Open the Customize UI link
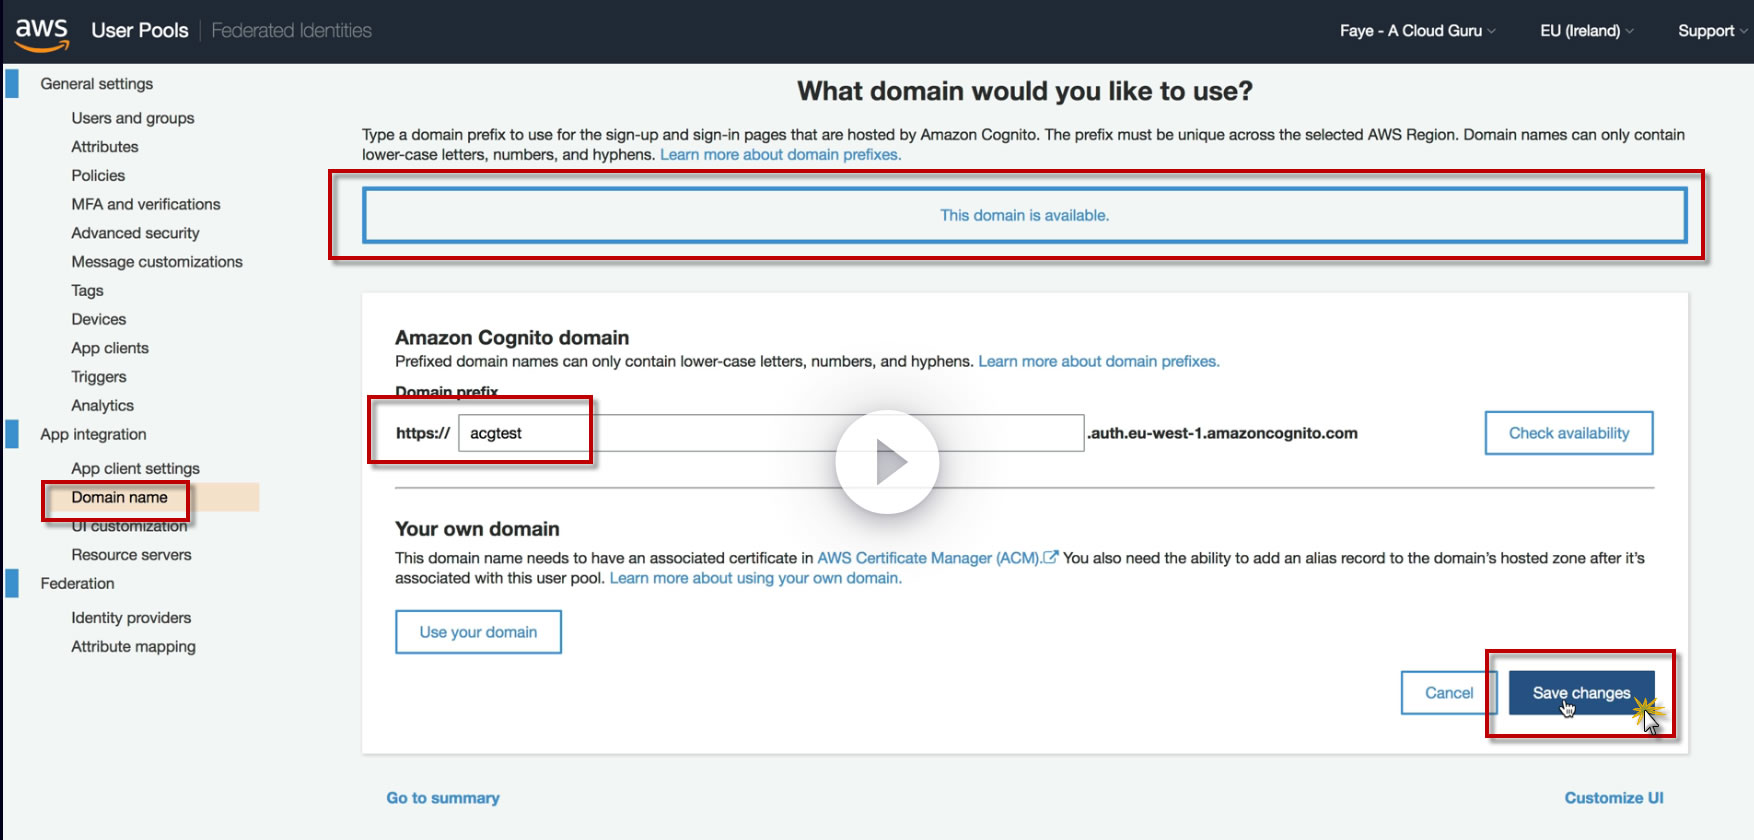The height and width of the screenshot is (840, 1754). pyautogui.click(x=1613, y=798)
